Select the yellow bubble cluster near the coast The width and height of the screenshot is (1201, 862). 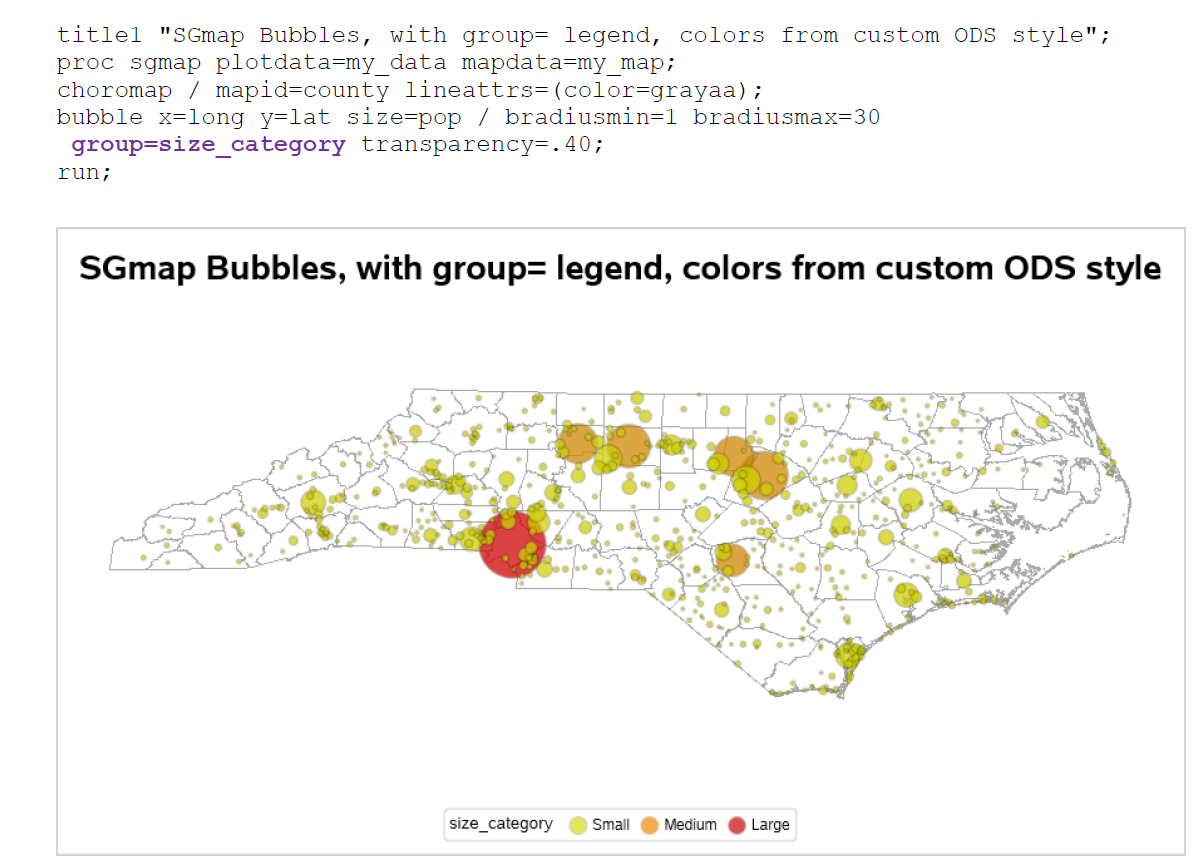click(x=845, y=652)
